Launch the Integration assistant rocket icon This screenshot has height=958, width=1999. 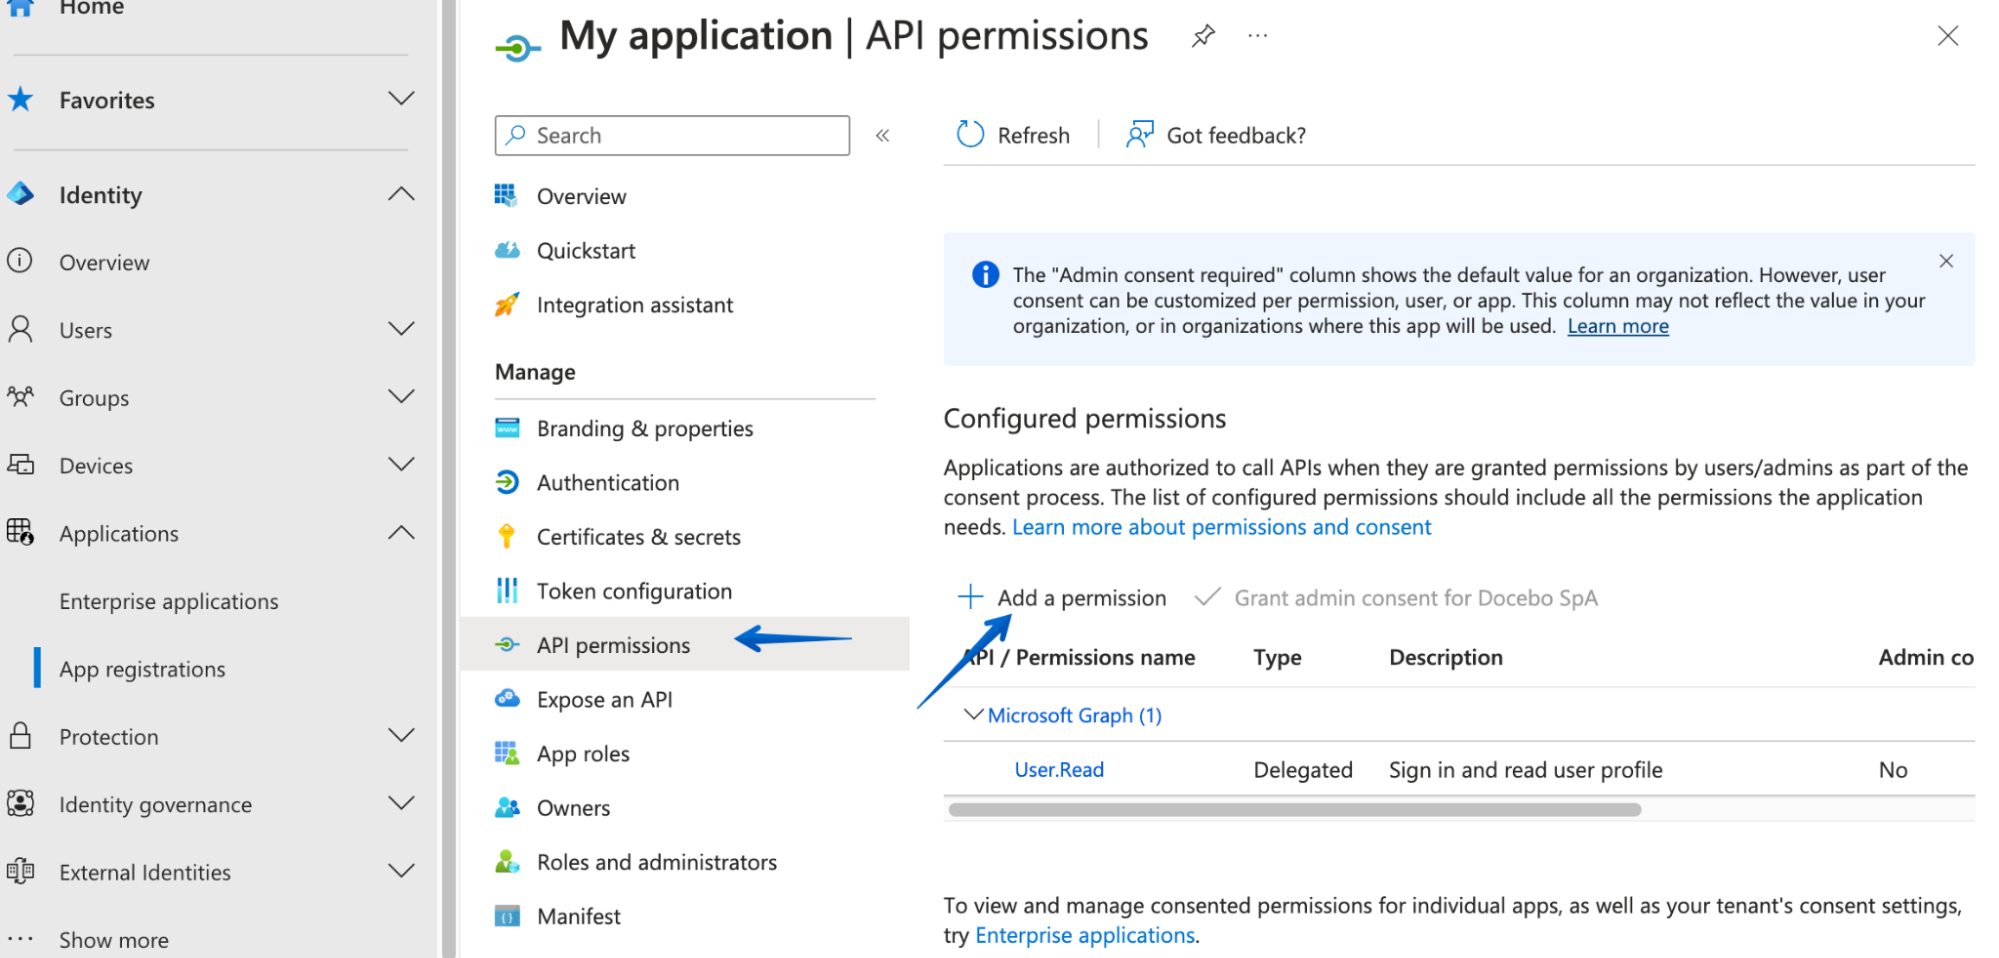click(508, 304)
